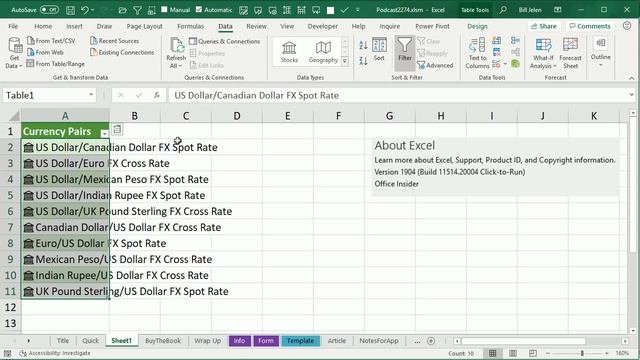
Task: Open Currency Pairs filter dropdown
Action: [x=104, y=133]
